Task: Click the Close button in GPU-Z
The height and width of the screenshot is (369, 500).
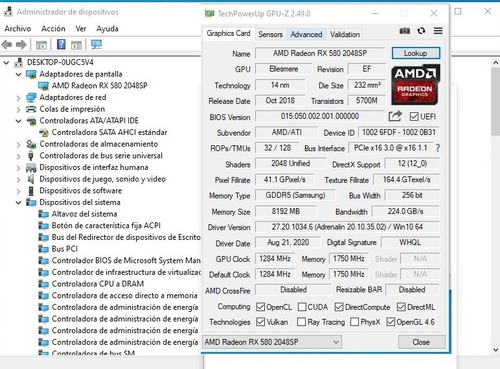Action: [x=421, y=342]
